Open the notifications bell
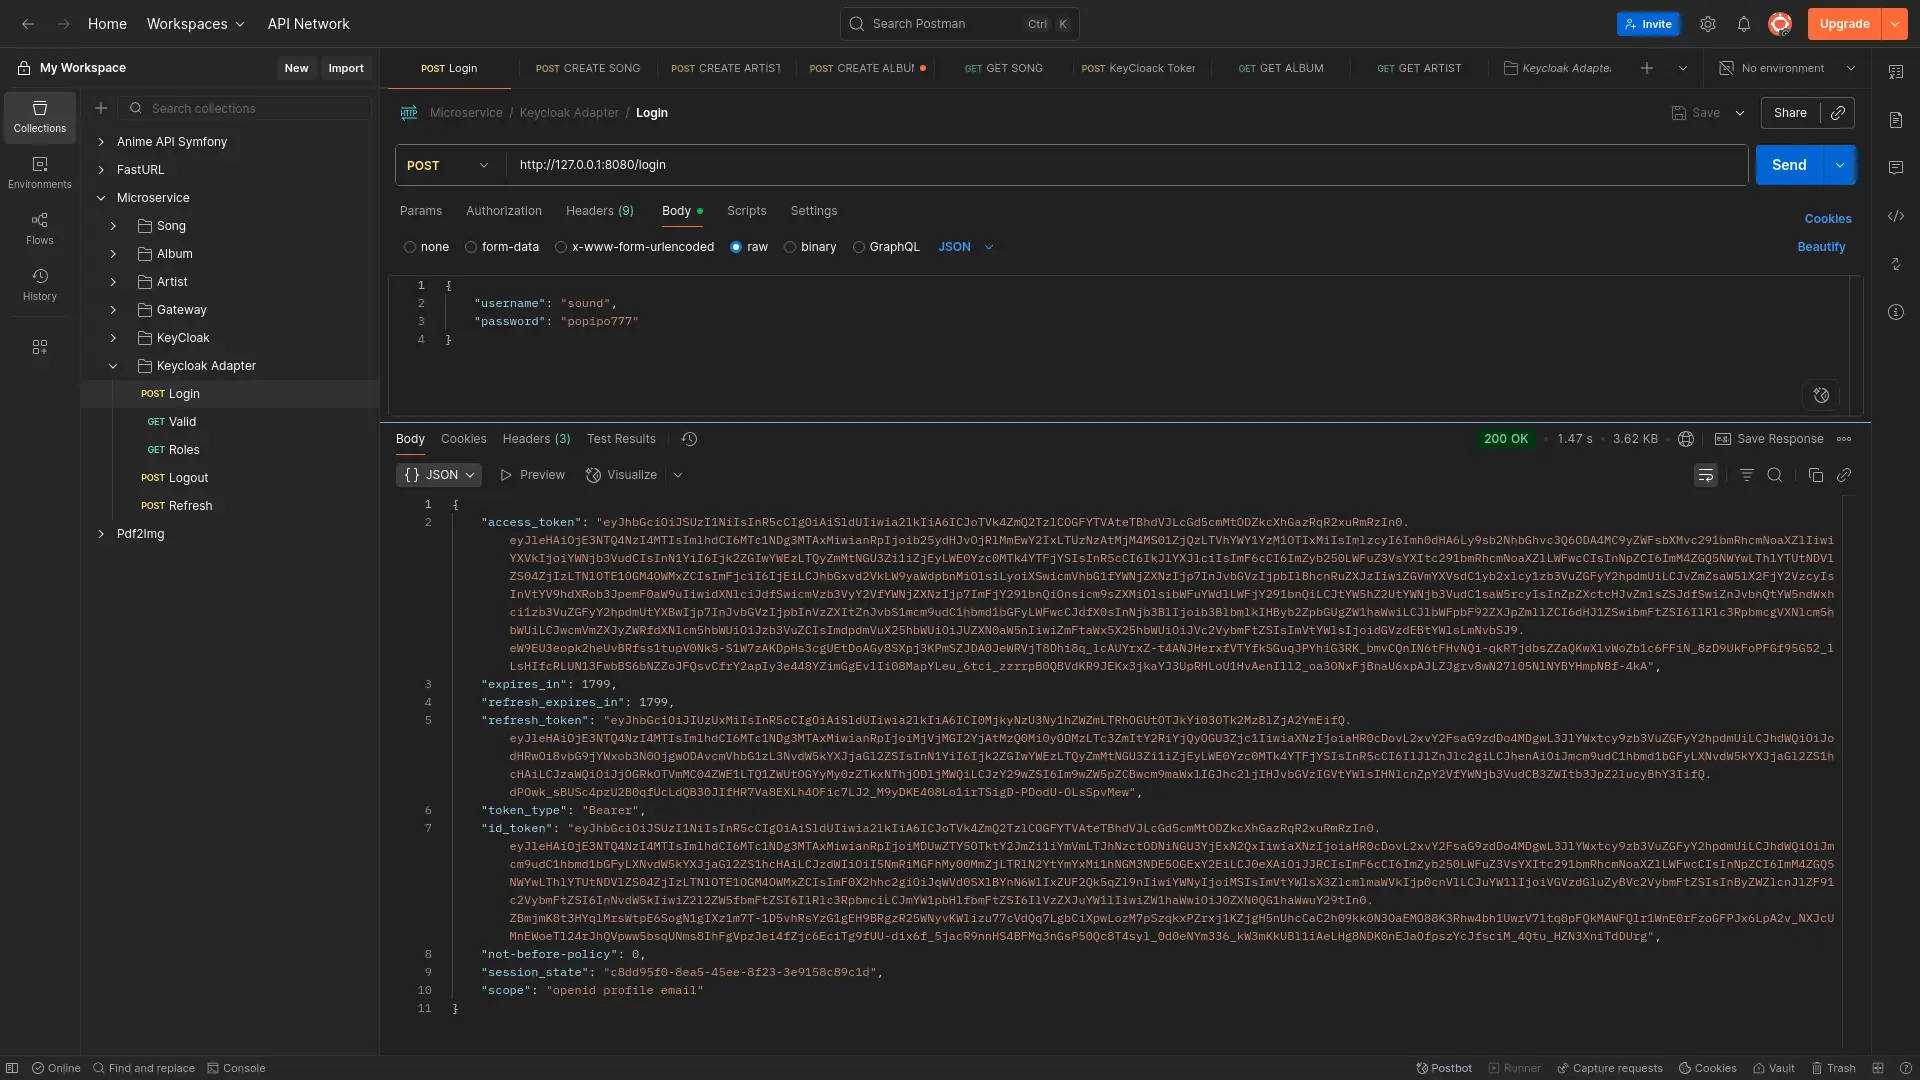 click(x=1744, y=24)
